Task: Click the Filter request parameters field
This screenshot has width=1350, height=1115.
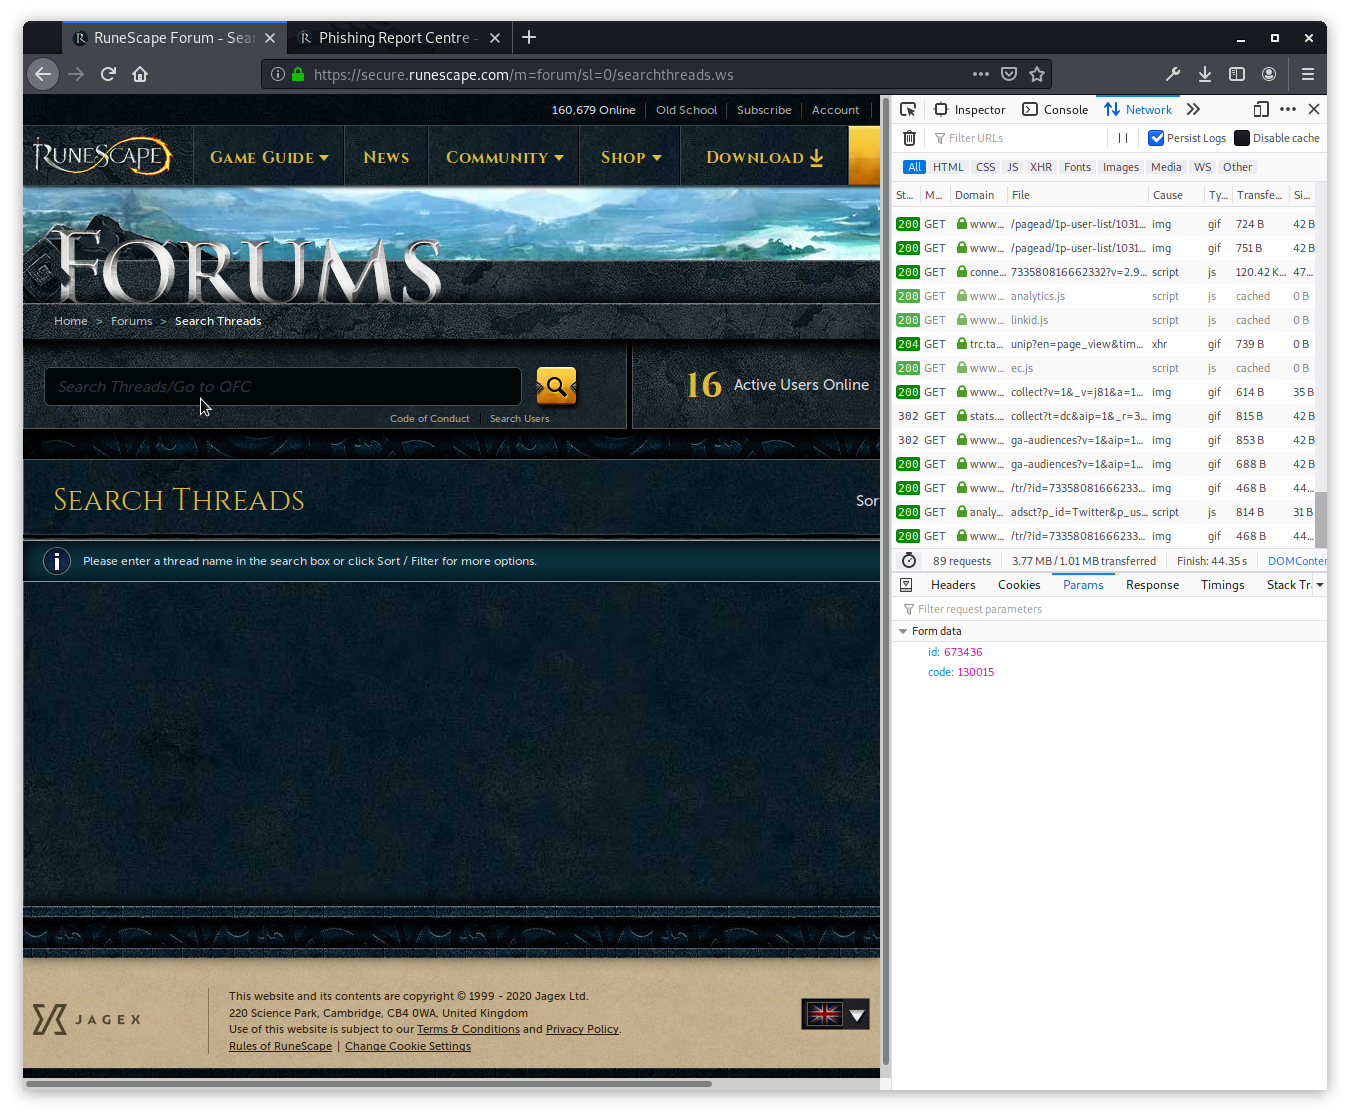Action: coord(1109,609)
